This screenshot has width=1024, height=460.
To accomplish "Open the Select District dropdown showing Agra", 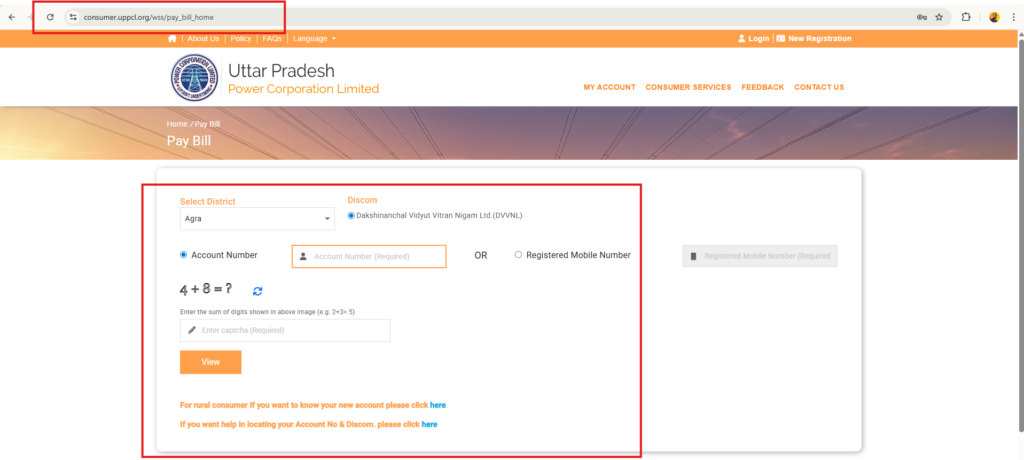I will coord(257,219).
